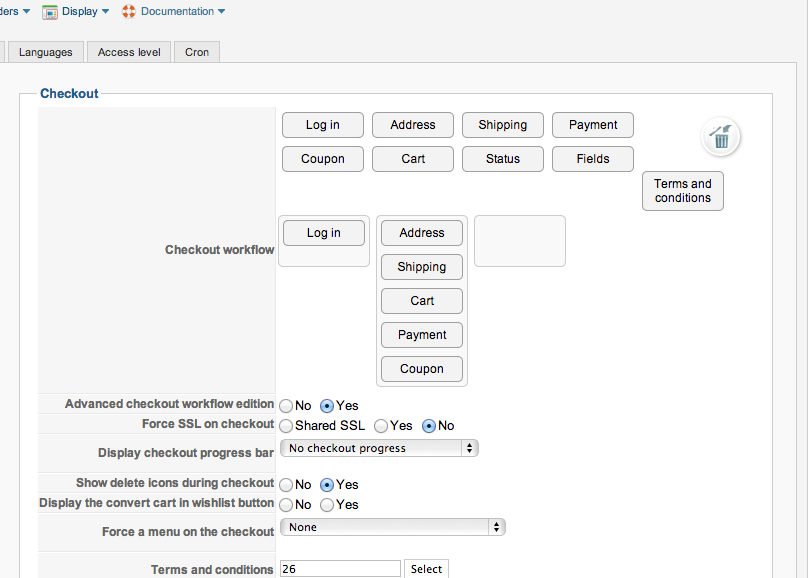Click the Documentation lifebuoy icon

click(x=129, y=12)
